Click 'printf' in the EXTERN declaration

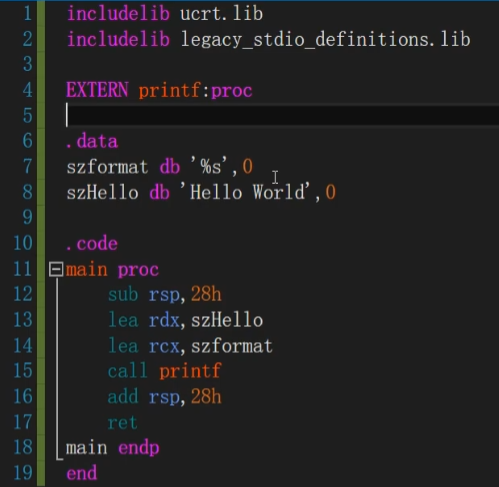click(170, 90)
